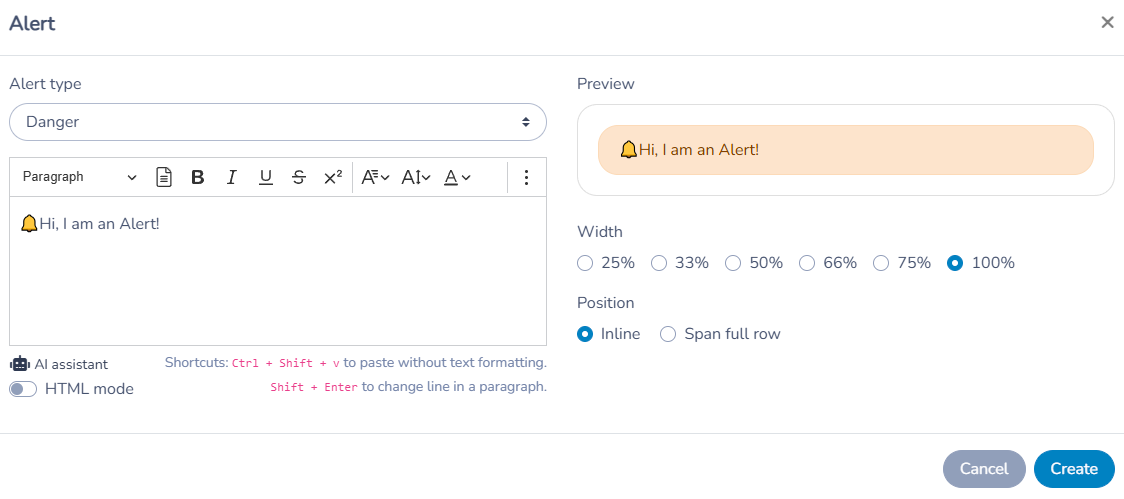Open the font color dropdown

tap(457, 177)
